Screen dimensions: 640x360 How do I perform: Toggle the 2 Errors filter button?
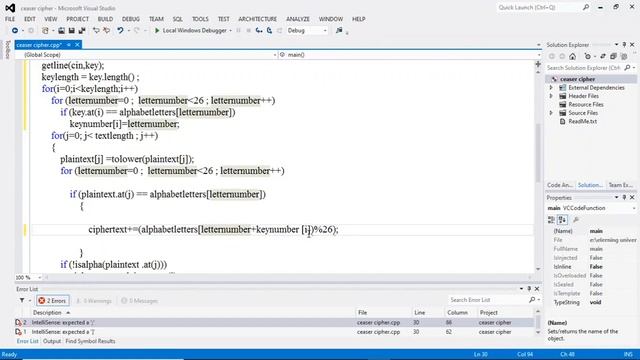[53, 301]
